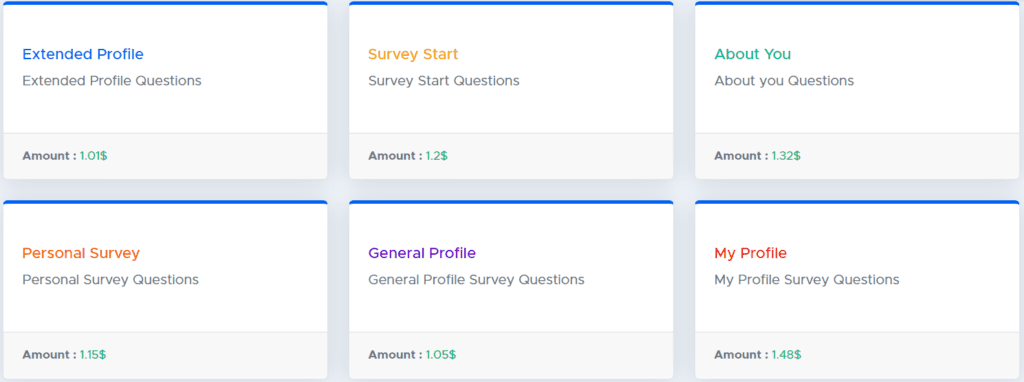Image resolution: width=1024 pixels, height=382 pixels.
Task: Click the About you Questions description
Action: 784,81
